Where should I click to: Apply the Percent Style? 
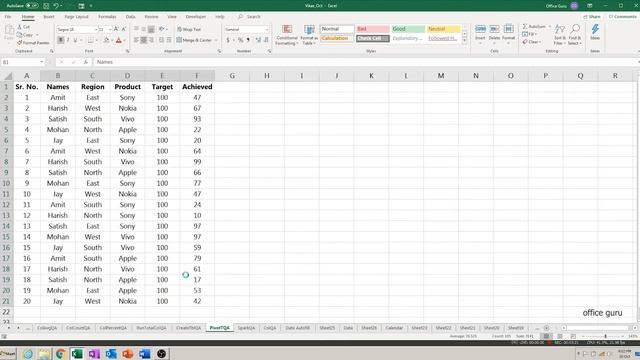pyautogui.click(x=240, y=40)
